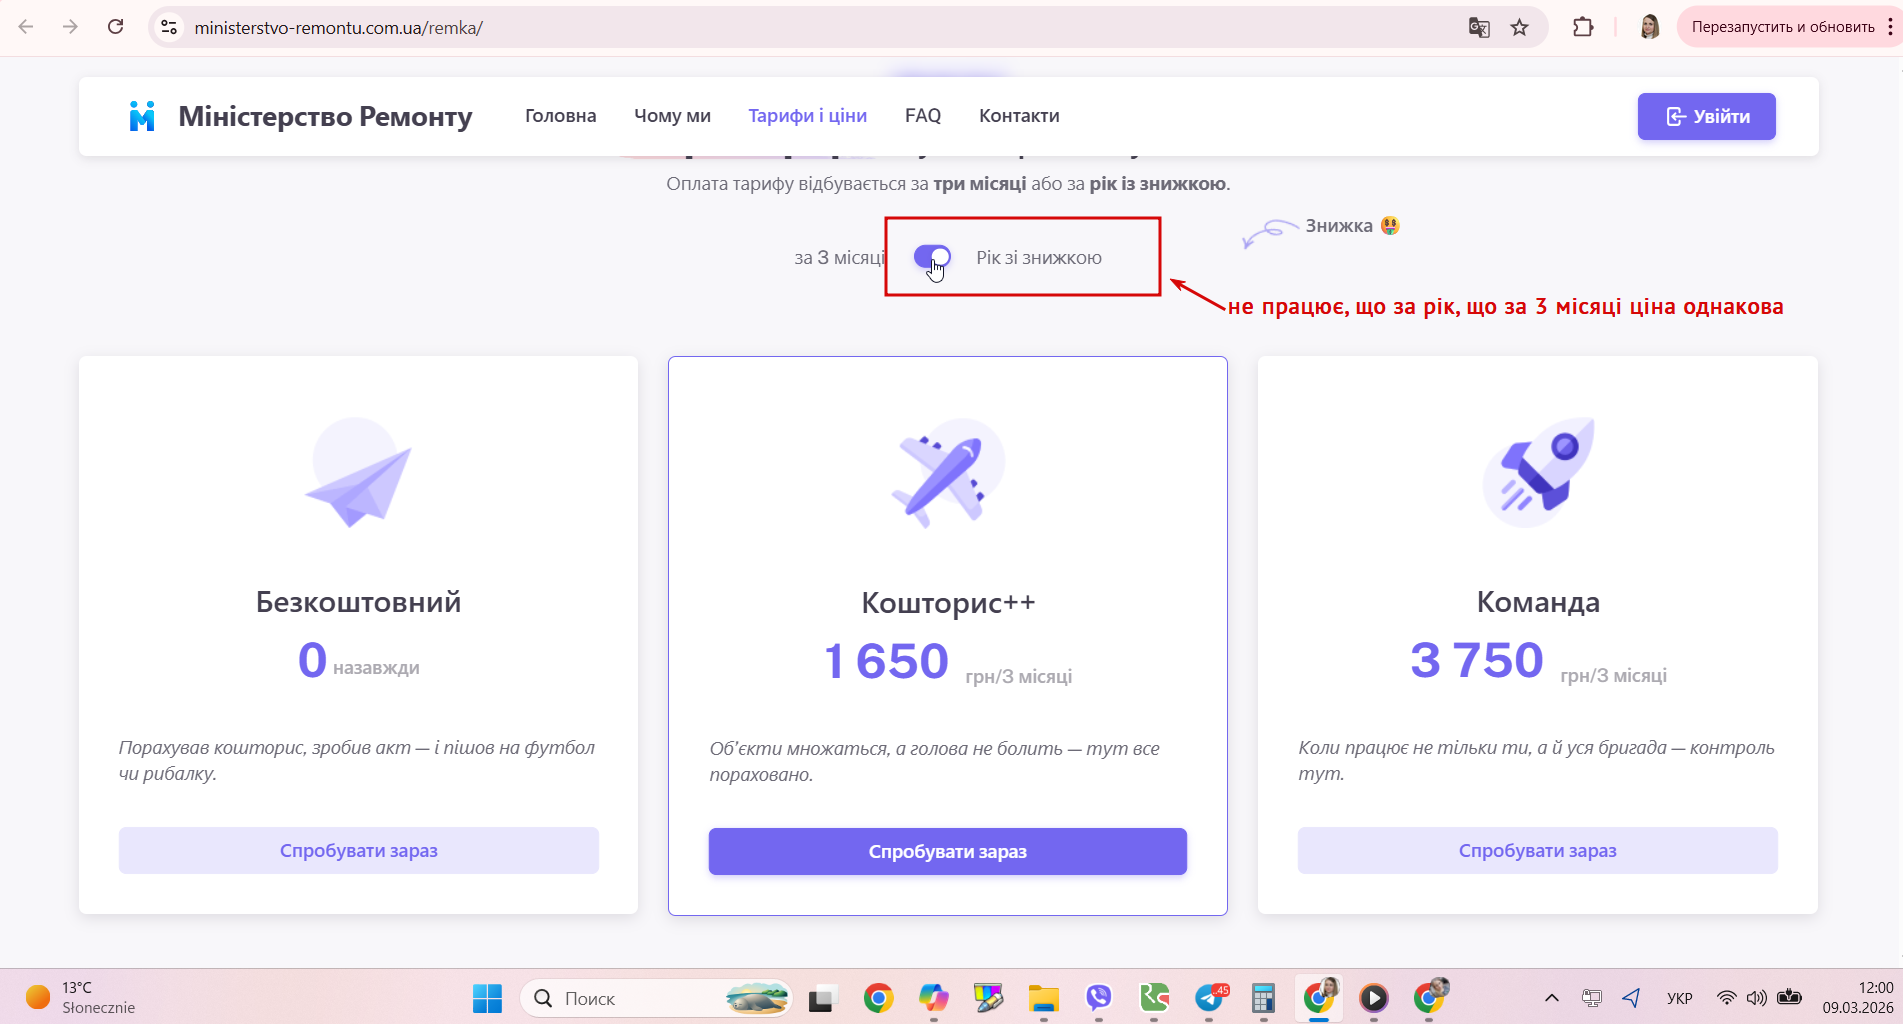Open File Explorer from the taskbar

1043,998
